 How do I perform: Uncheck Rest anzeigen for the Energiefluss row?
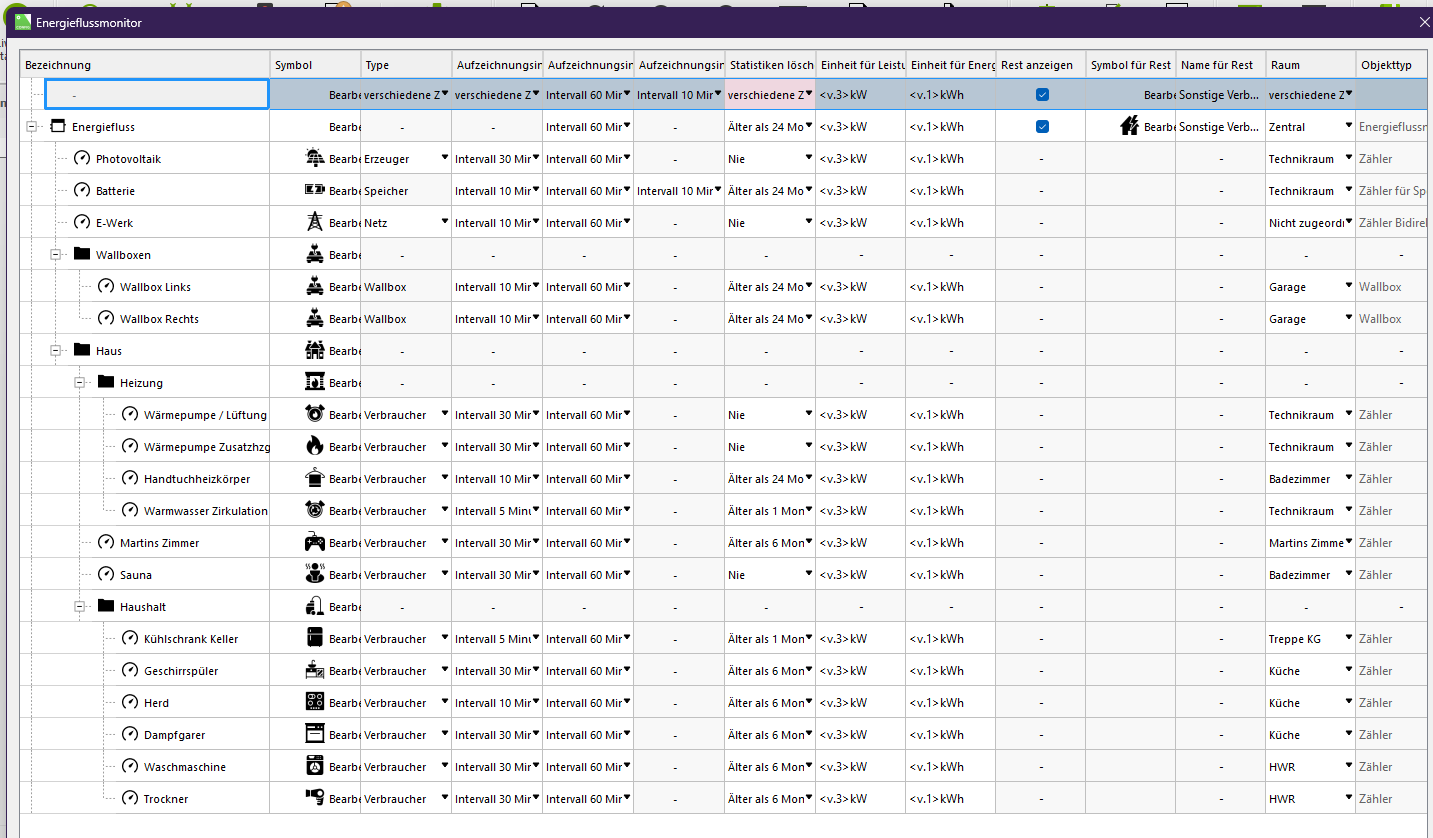[x=1042, y=127]
